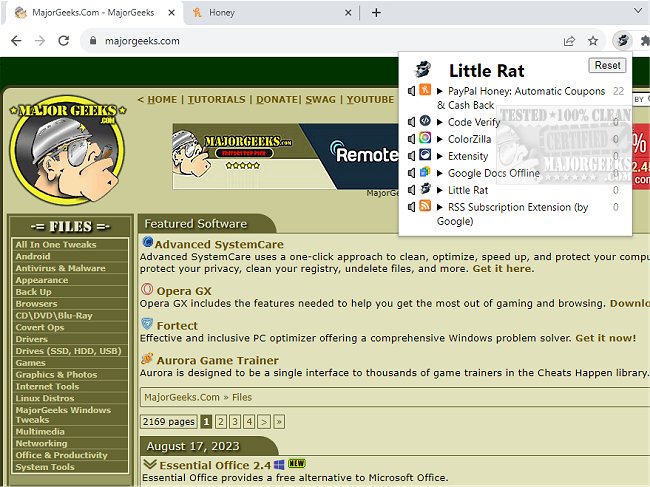Expand PayPal Honey extension details arrow

440,91
